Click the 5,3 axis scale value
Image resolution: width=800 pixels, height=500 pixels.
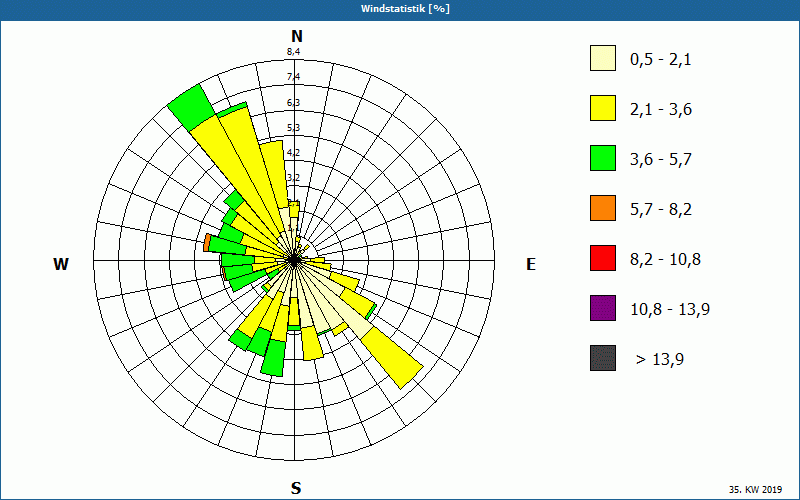(x=293, y=128)
